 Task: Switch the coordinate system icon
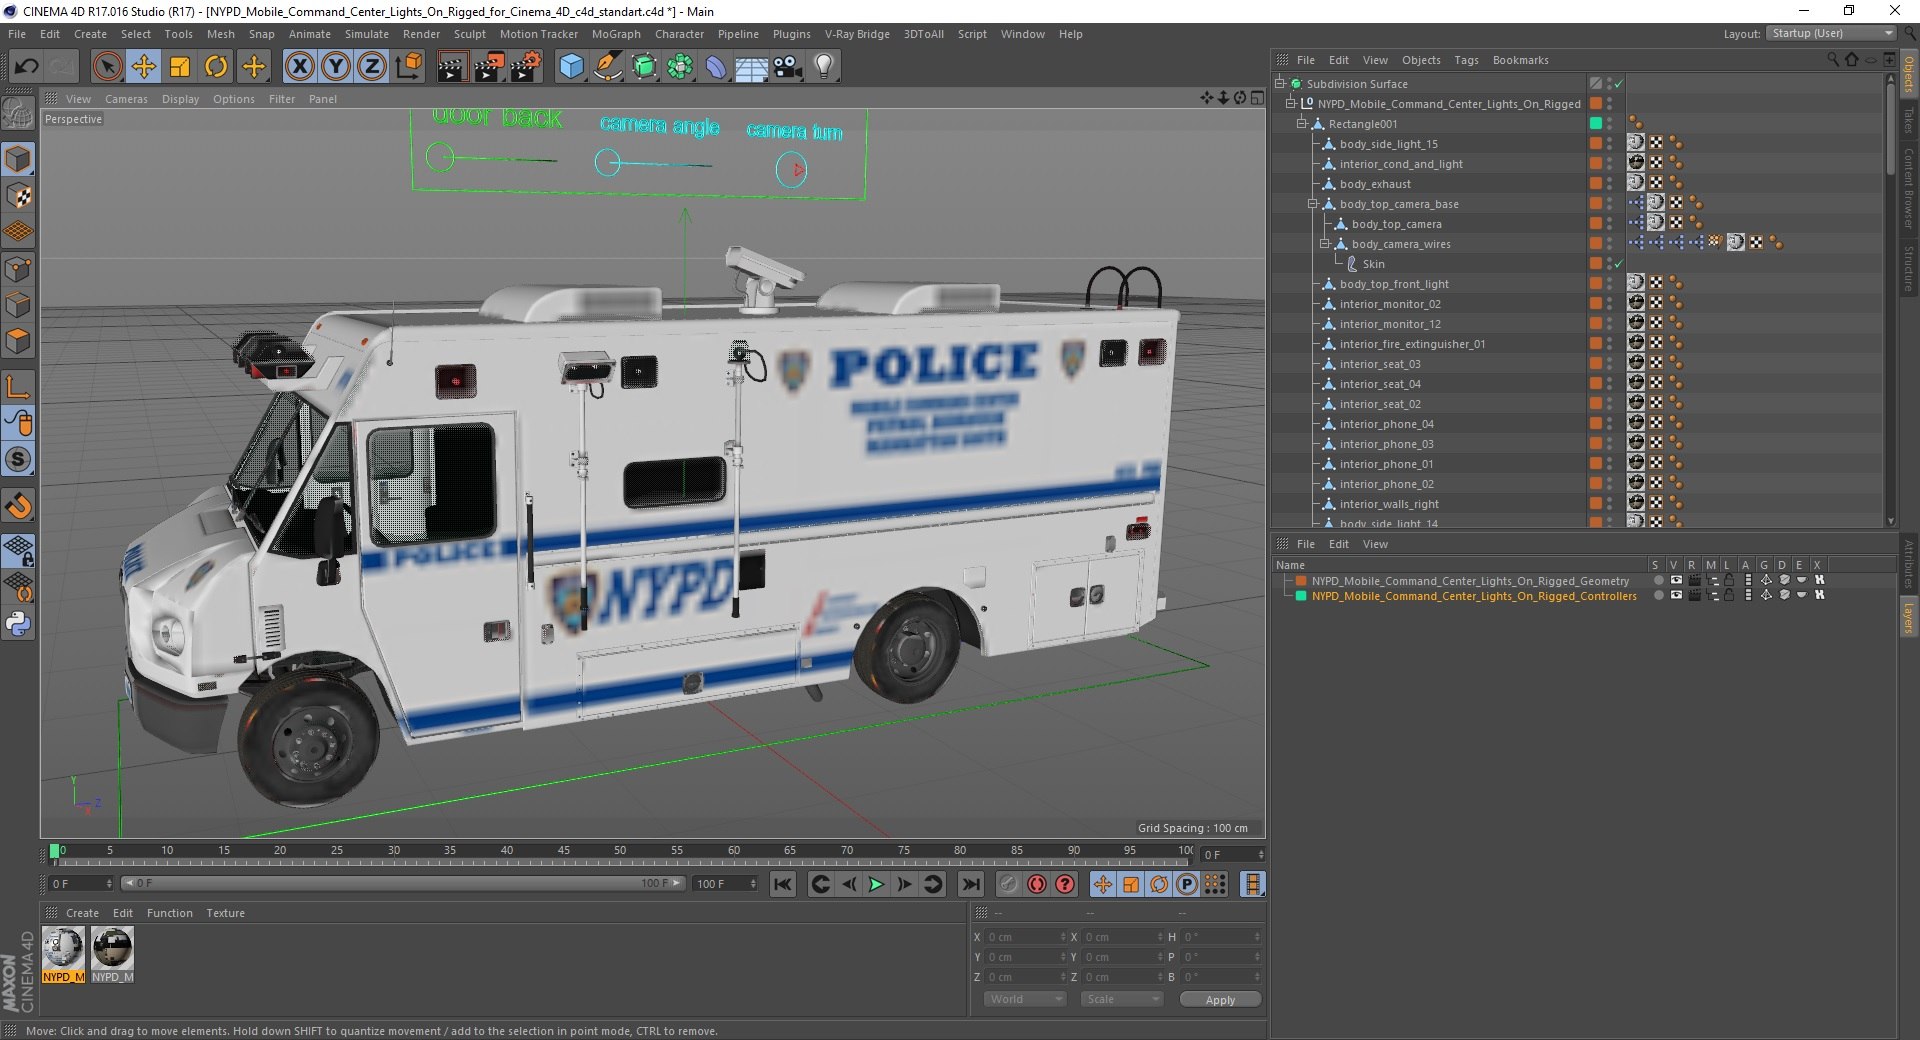click(x=409, y=67)
